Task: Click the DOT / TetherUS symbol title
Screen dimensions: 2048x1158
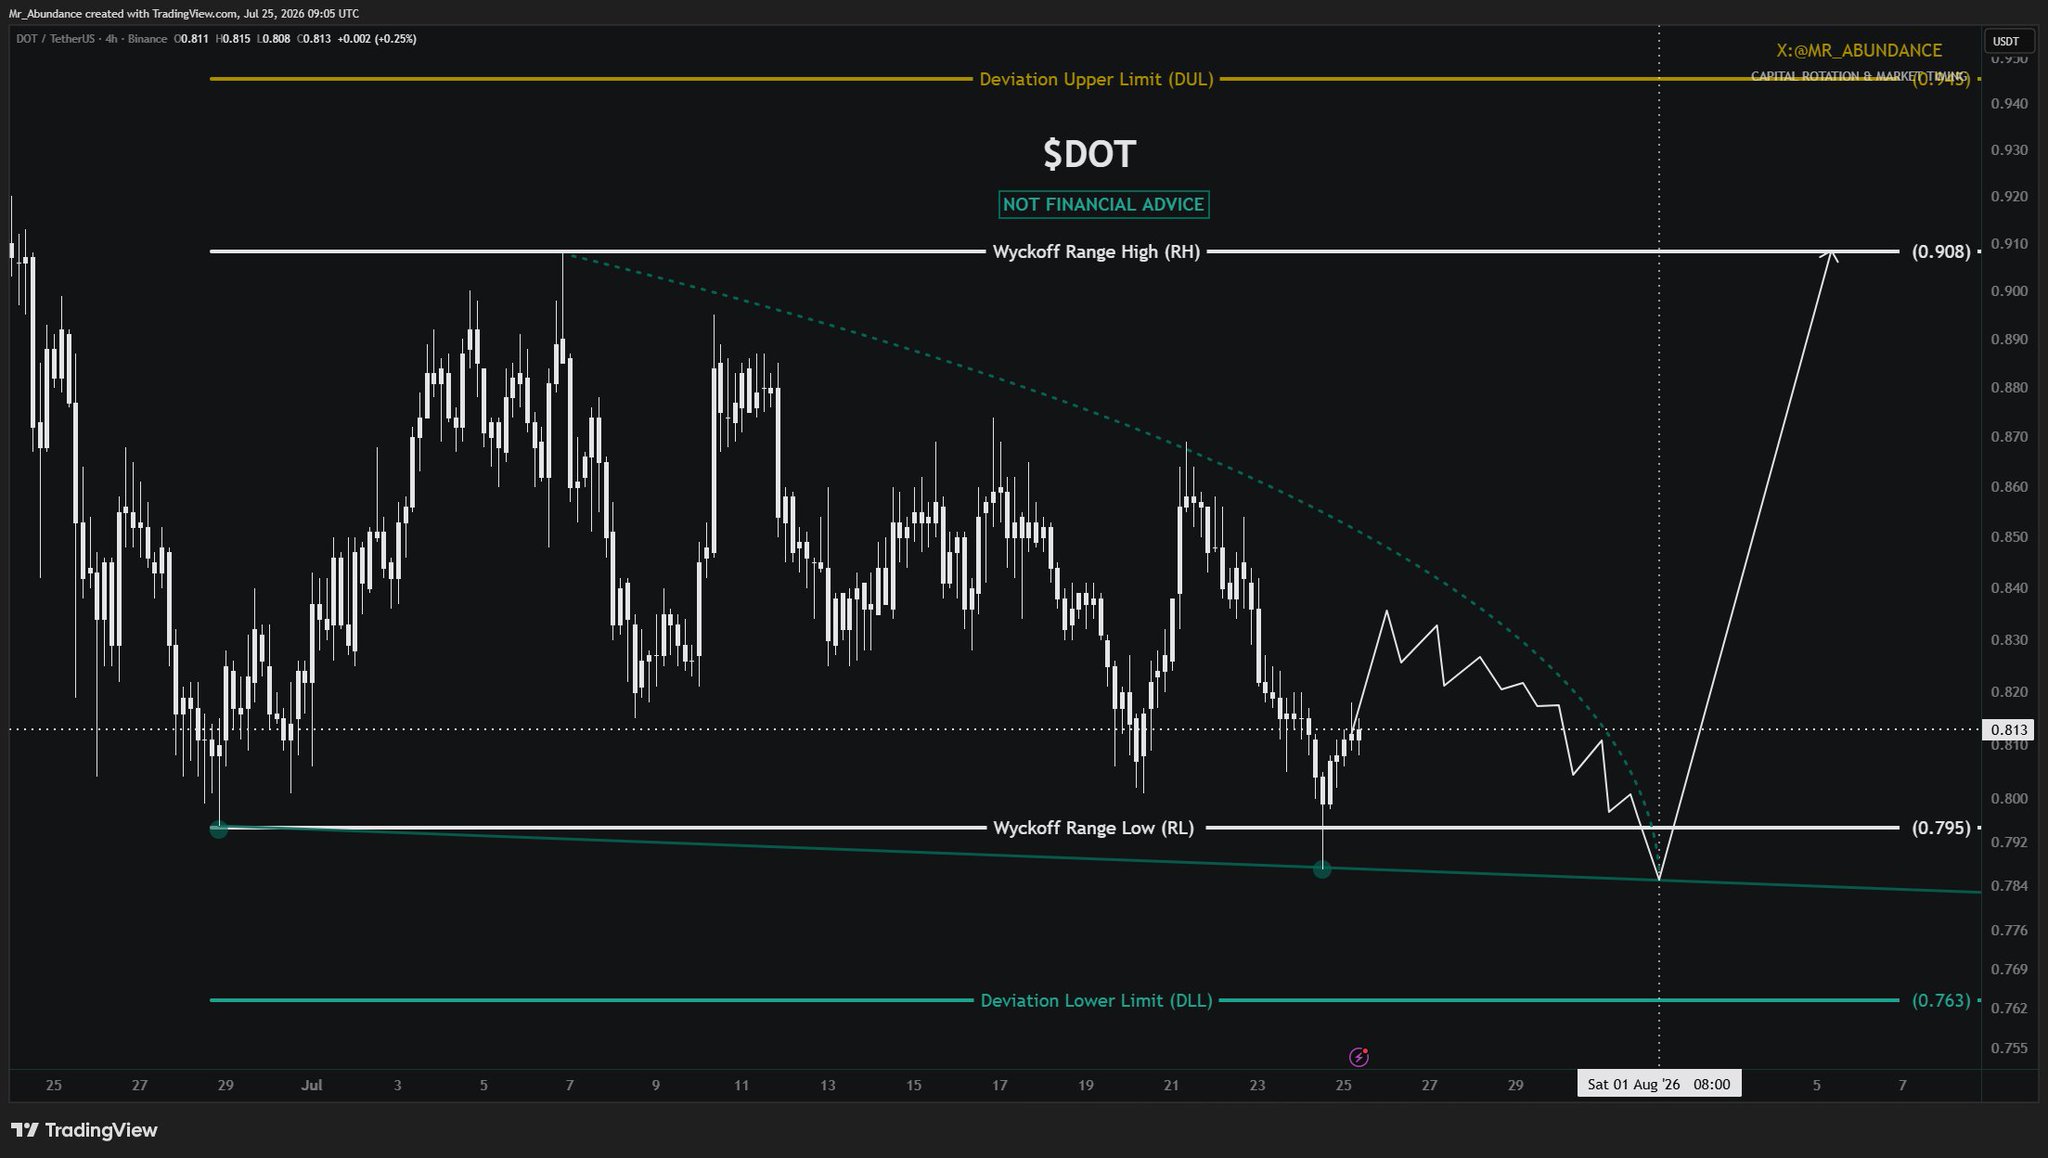Action: (57, 39)
